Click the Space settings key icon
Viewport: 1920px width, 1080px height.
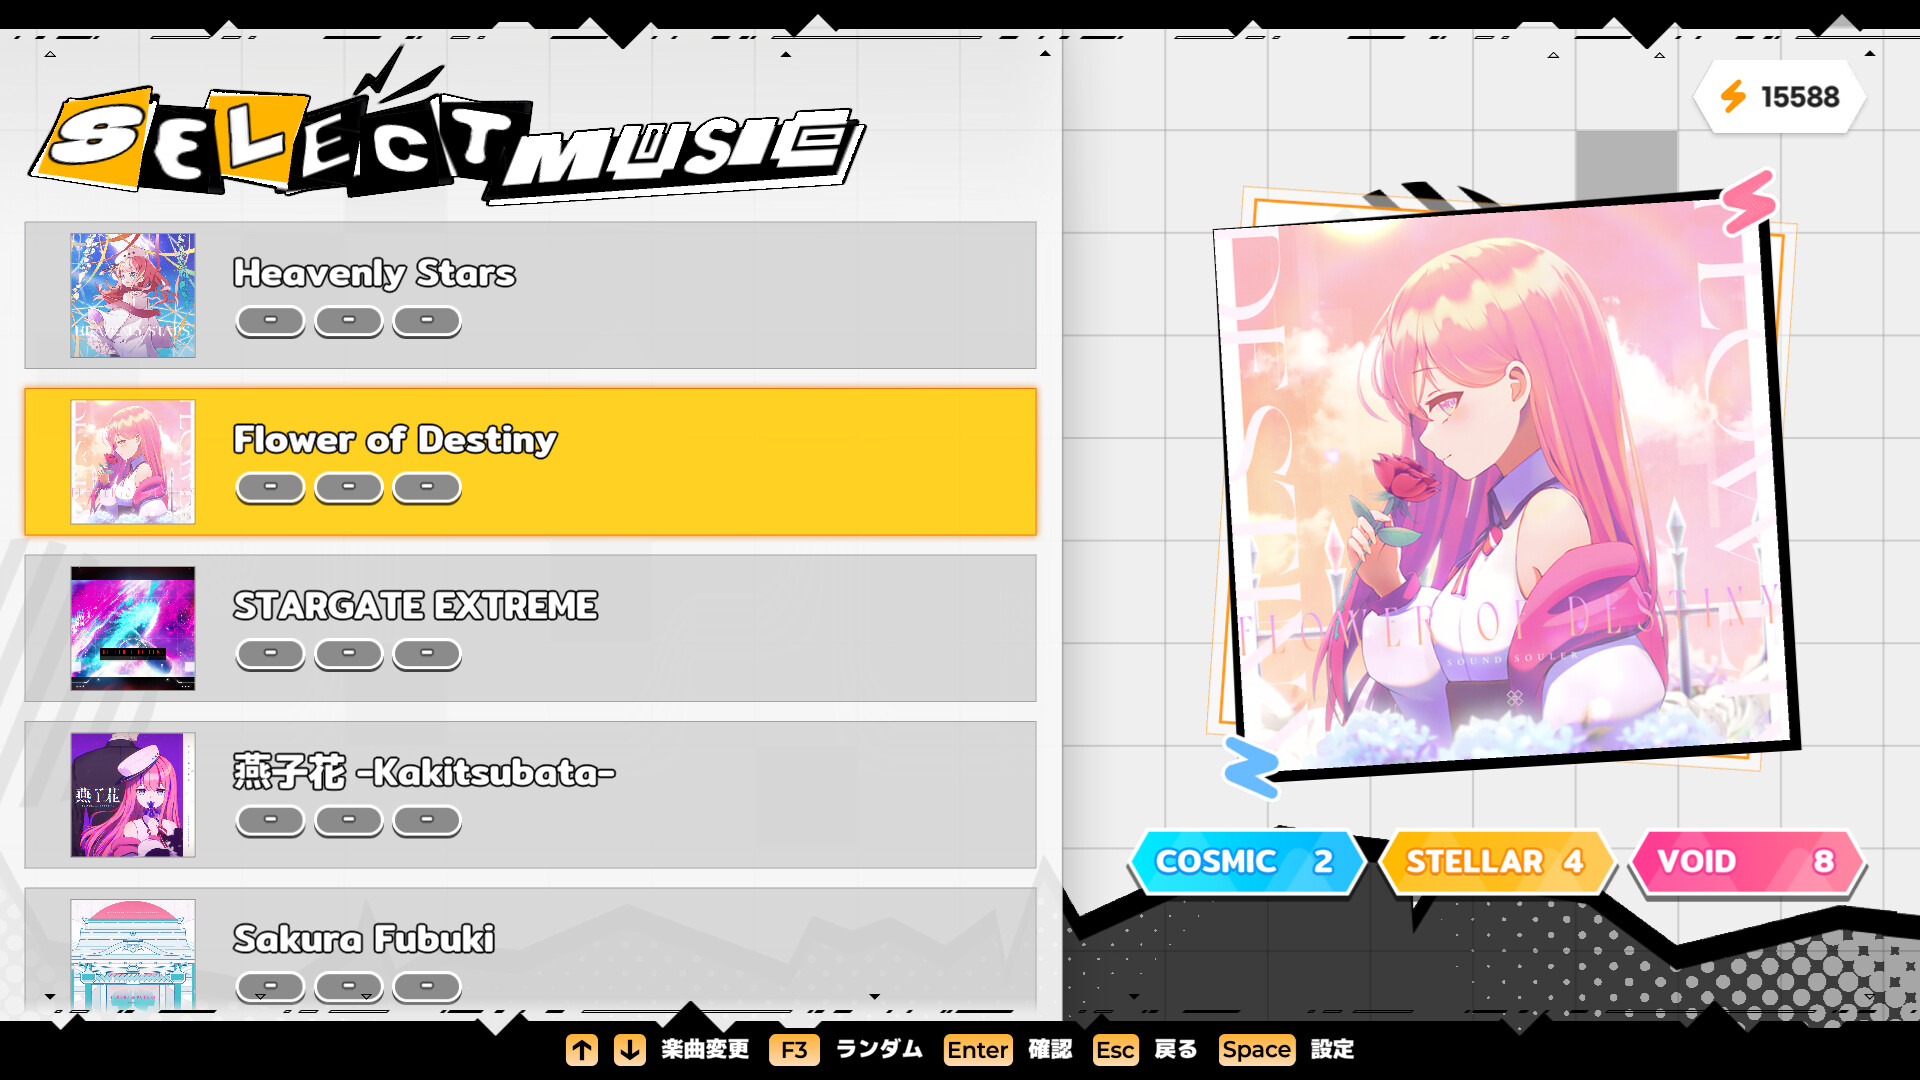(1257, 1049)
